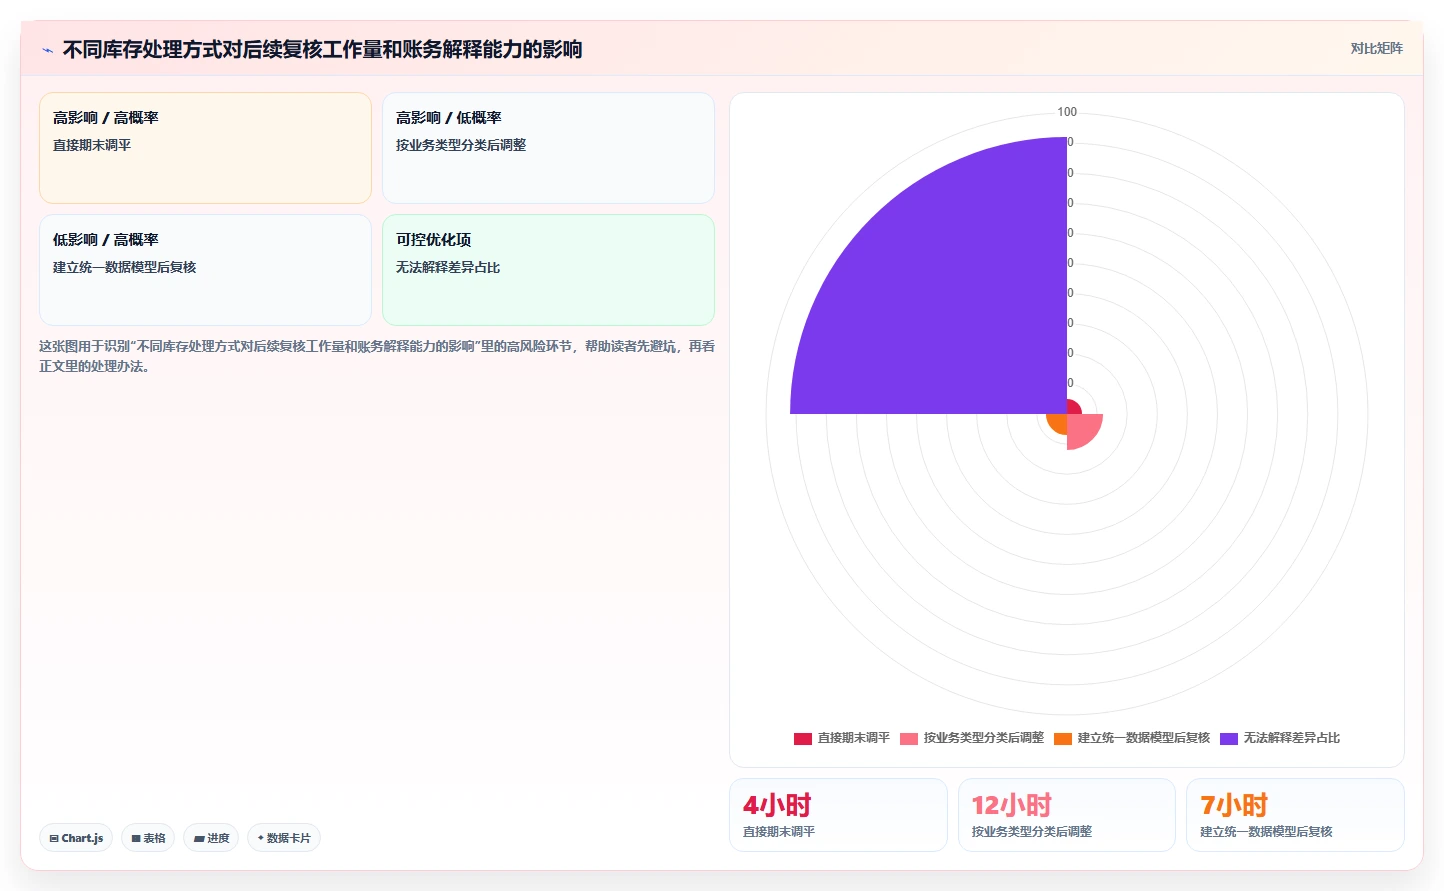Click the 100 axis label on chart

coord(1067,112)
